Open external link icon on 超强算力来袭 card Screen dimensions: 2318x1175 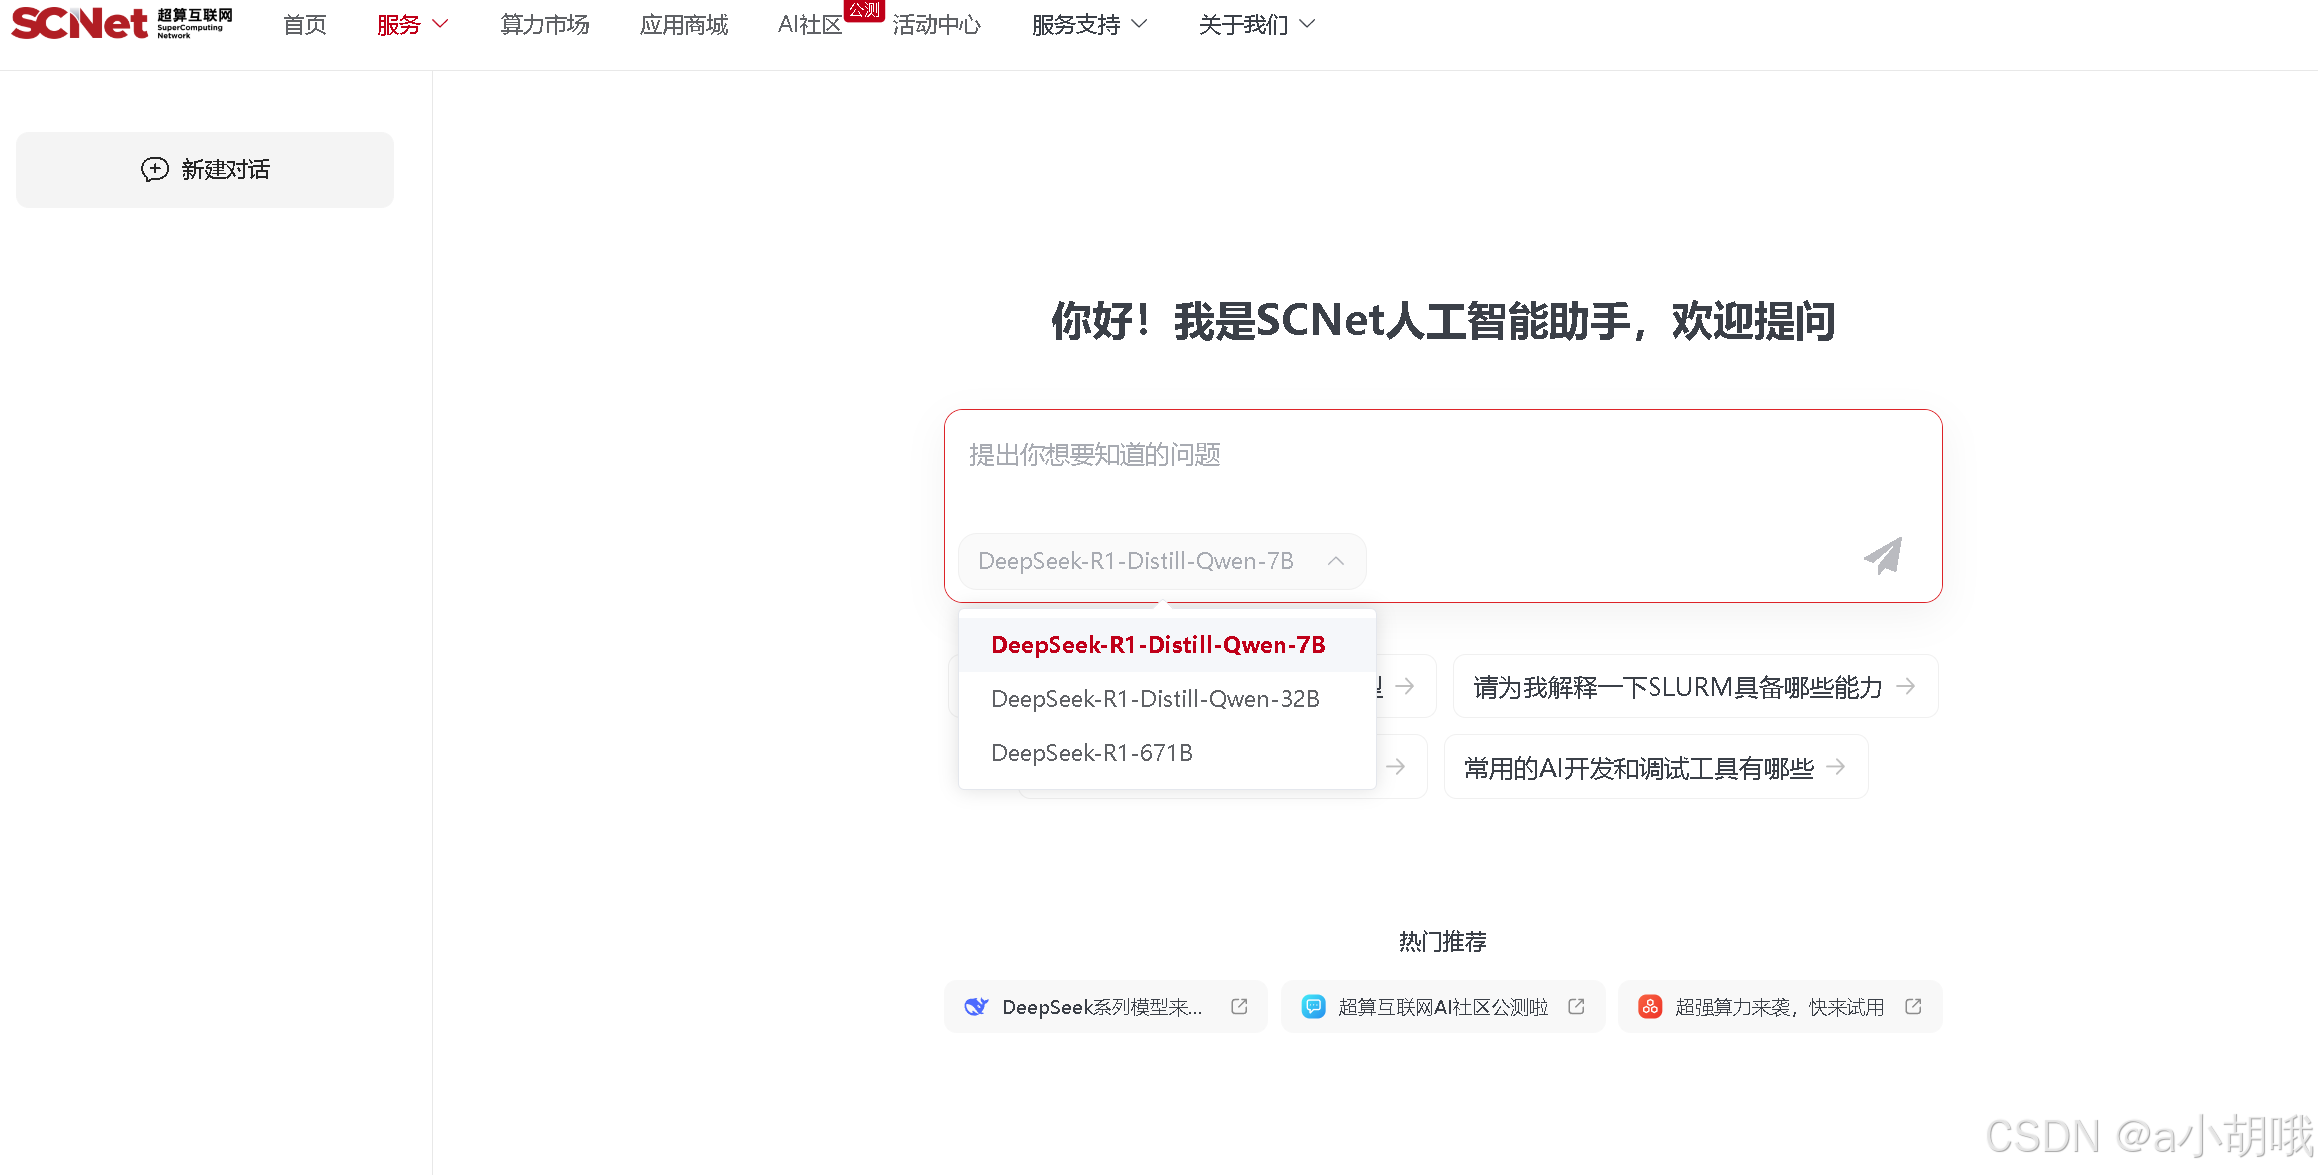click(1913, 1006)
